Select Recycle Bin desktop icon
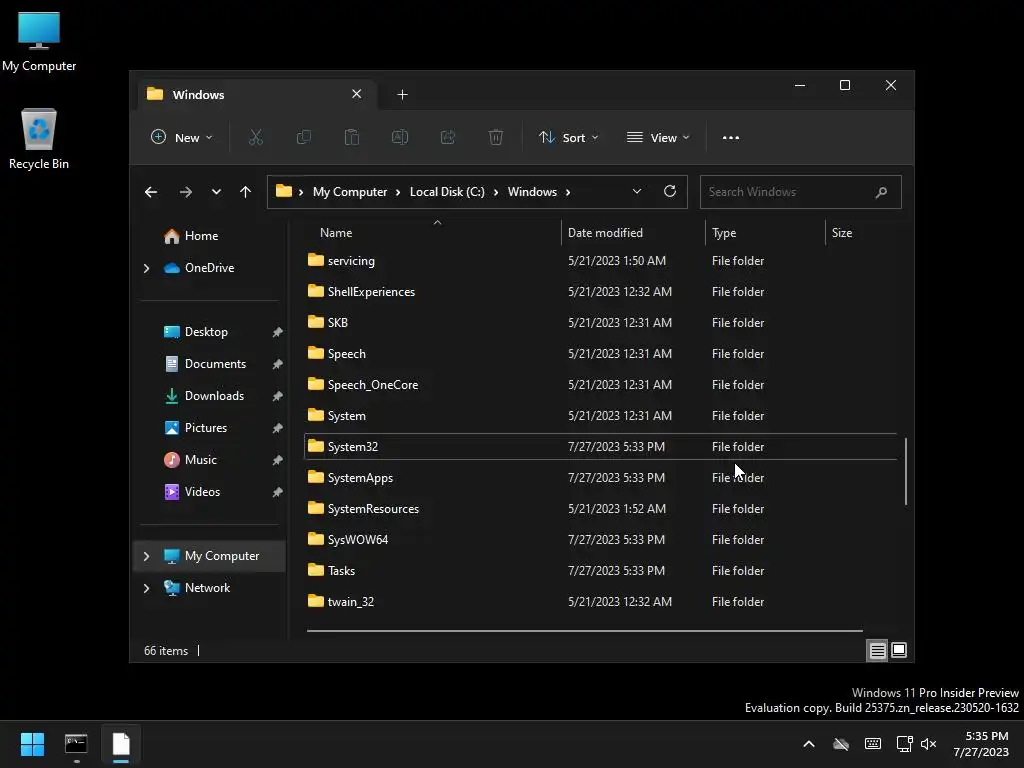1024x768 pixels. (x=39, y=139)
